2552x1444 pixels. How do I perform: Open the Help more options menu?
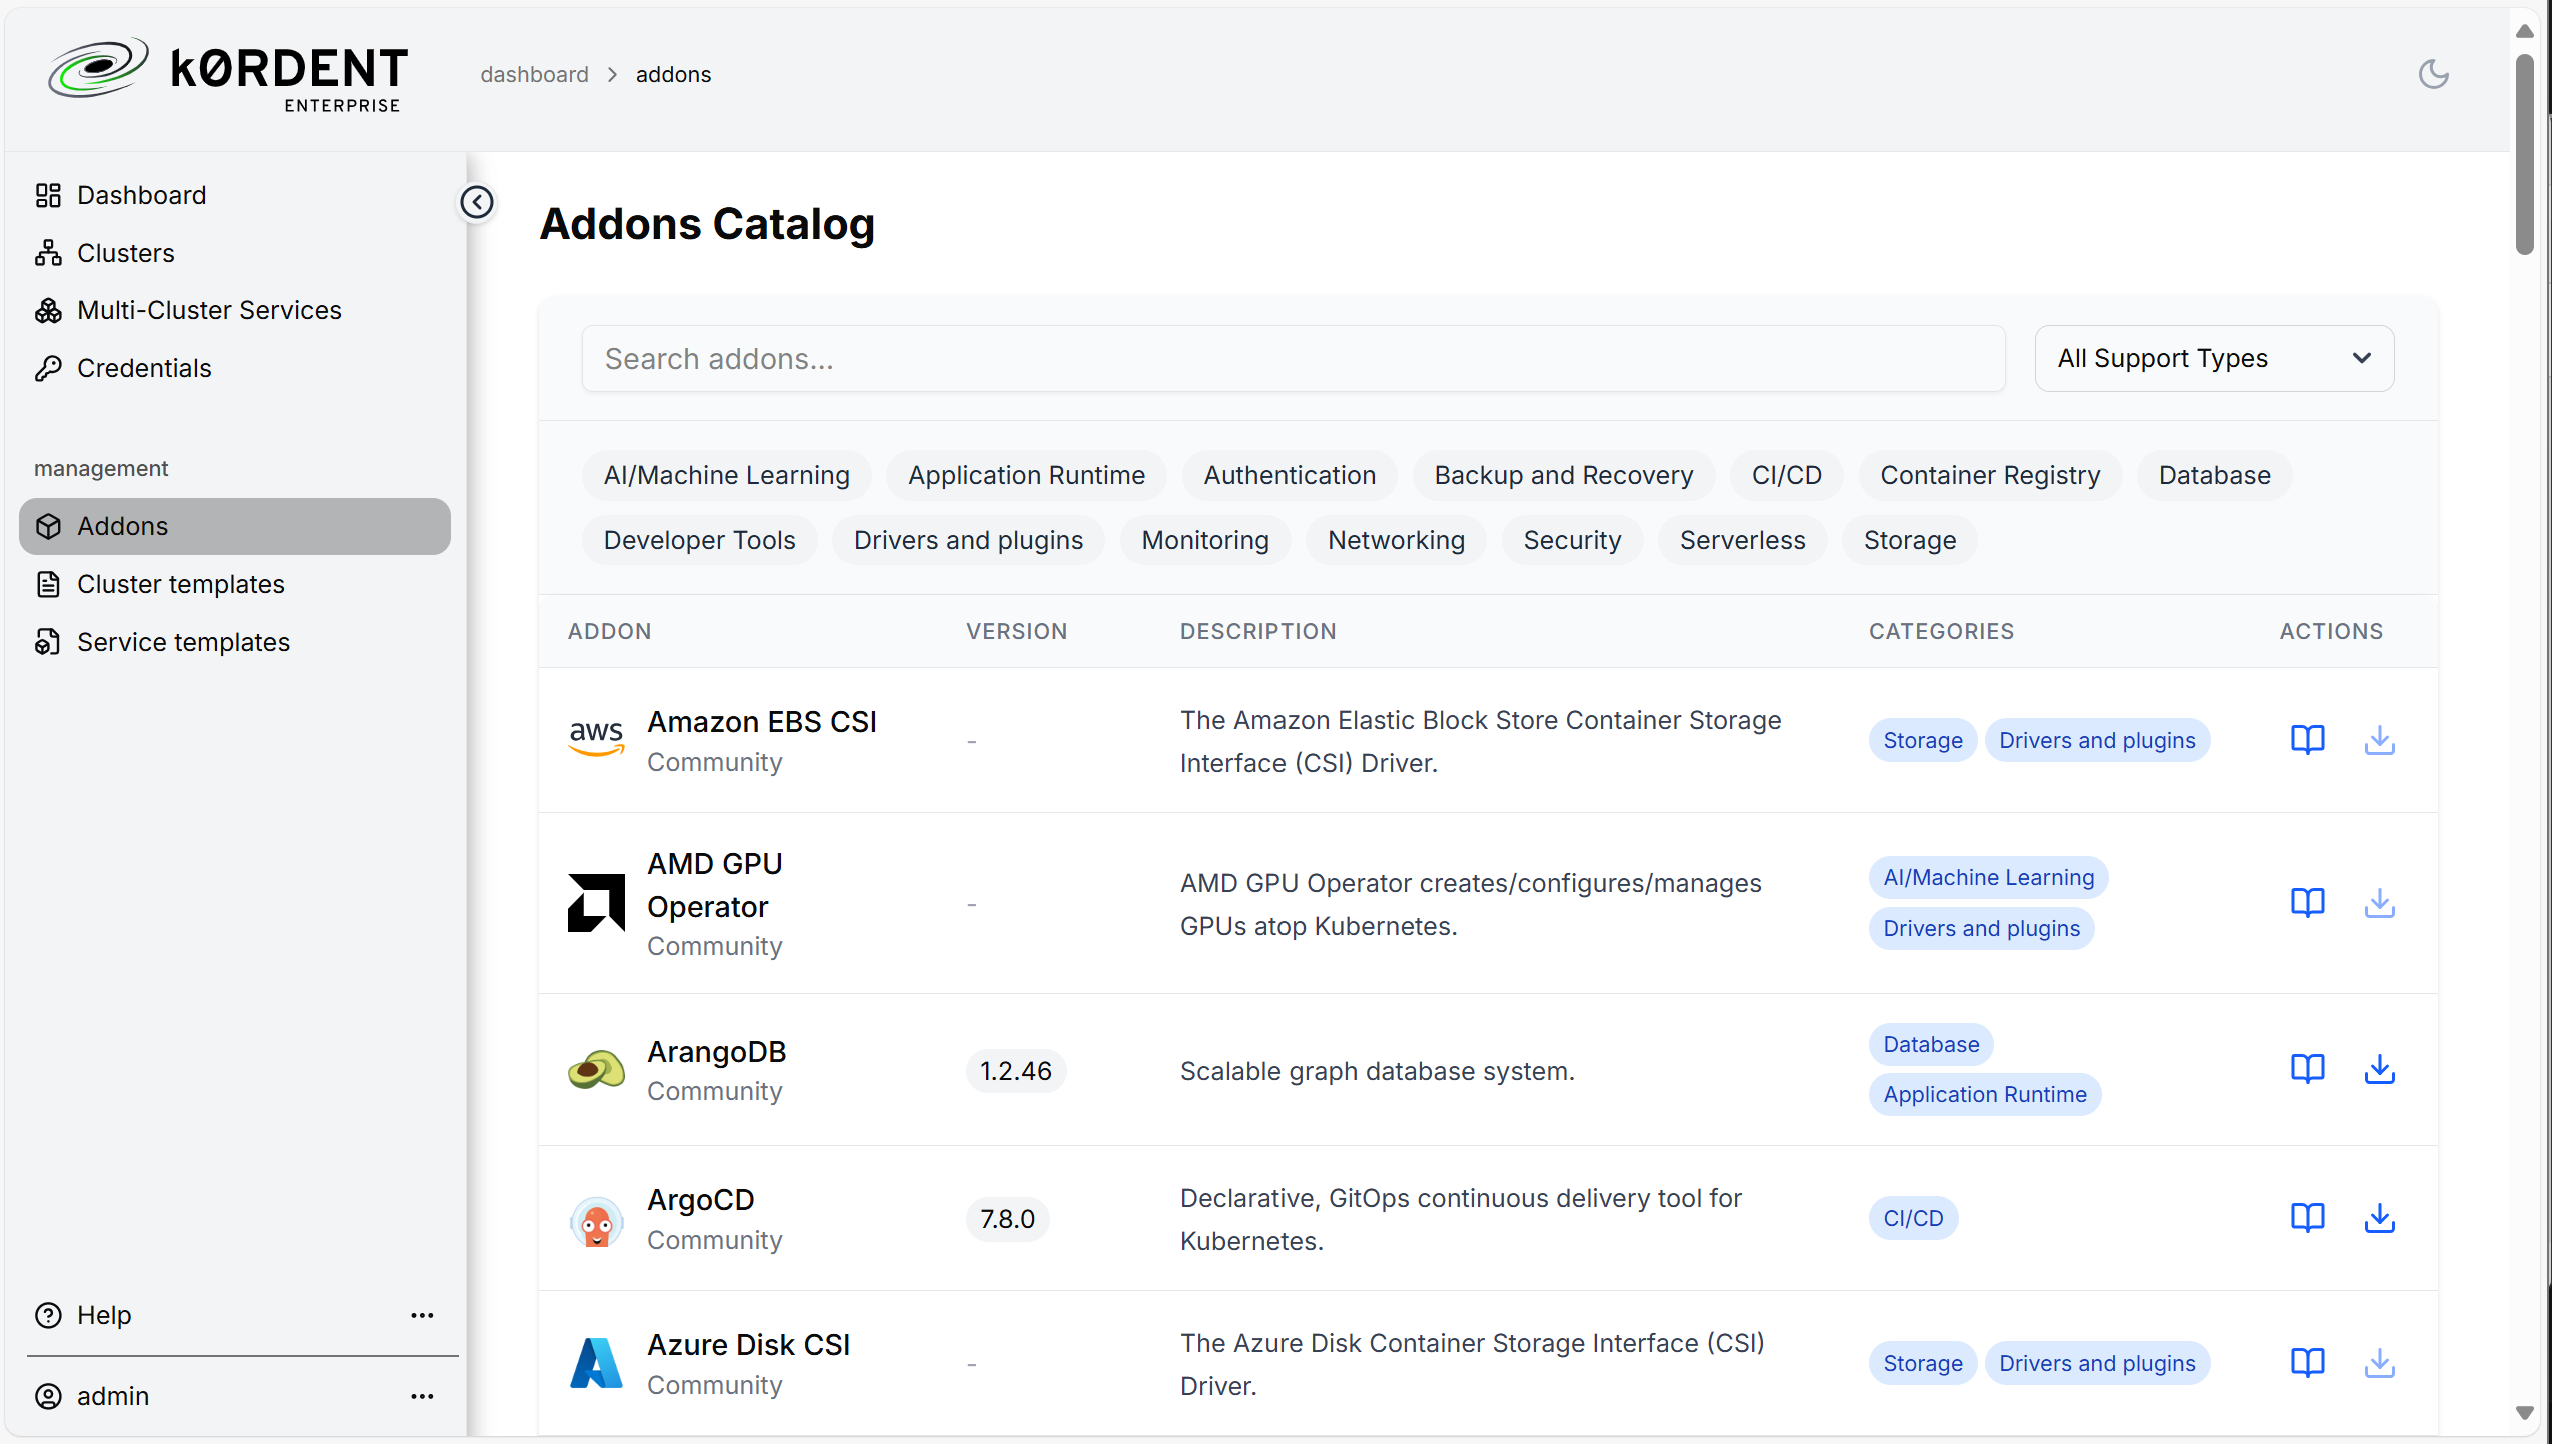(x=422, y=1315)
